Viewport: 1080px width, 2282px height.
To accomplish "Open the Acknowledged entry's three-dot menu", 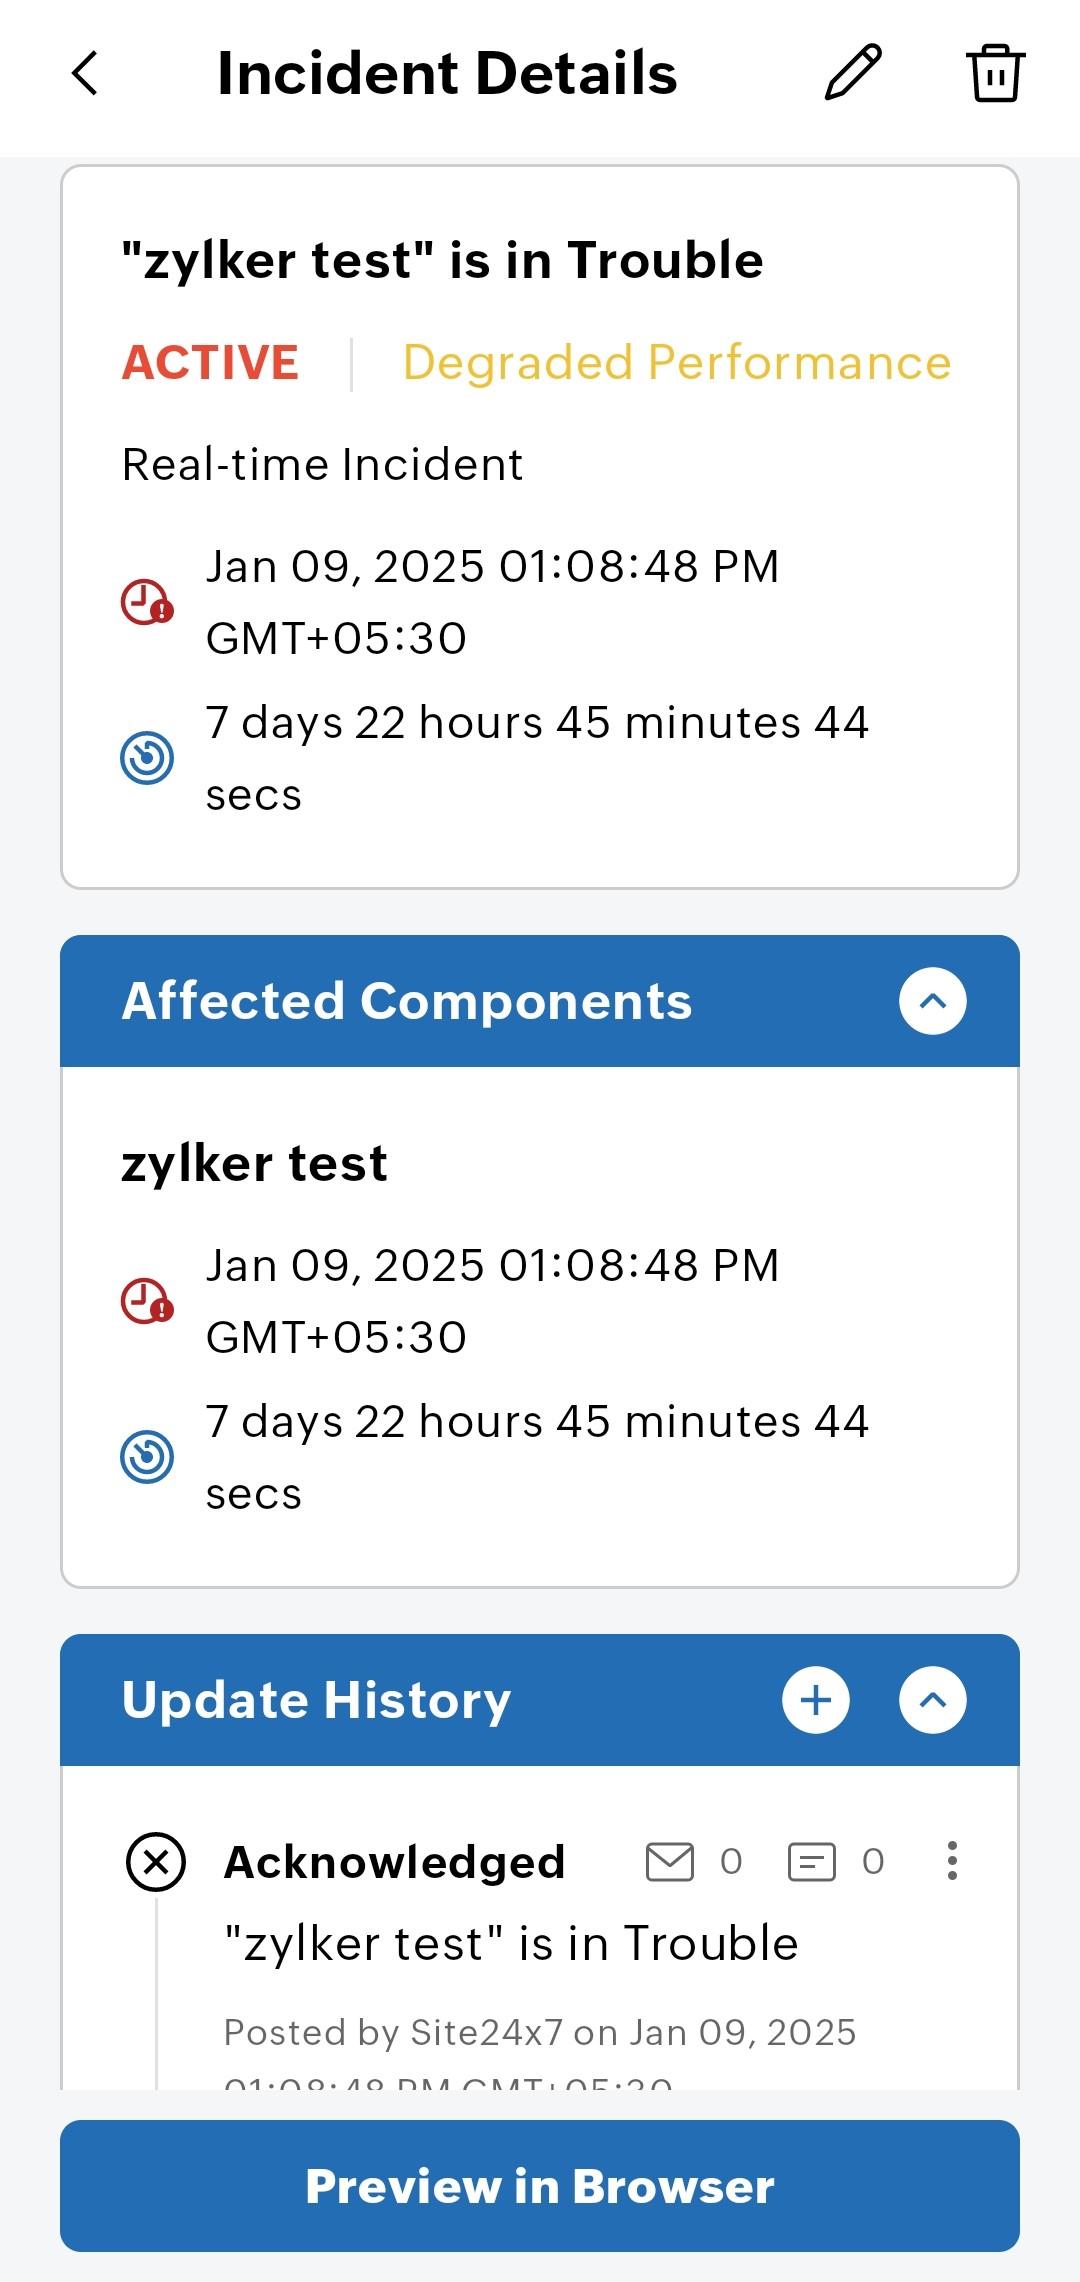I will click(952, 1861).
